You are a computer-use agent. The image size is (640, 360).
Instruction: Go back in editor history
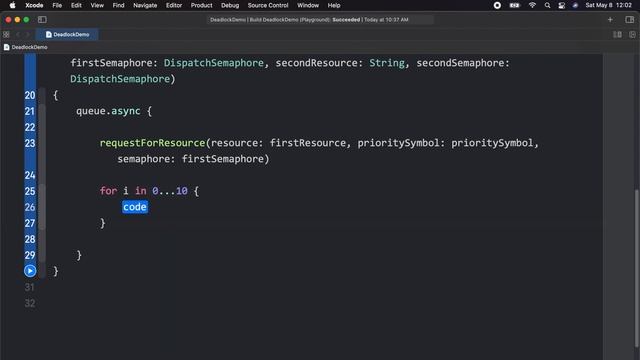click(18, 34)
